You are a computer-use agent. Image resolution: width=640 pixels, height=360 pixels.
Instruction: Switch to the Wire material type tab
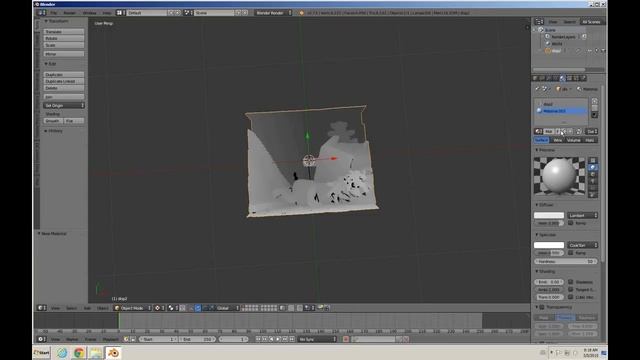pos(558,140)
